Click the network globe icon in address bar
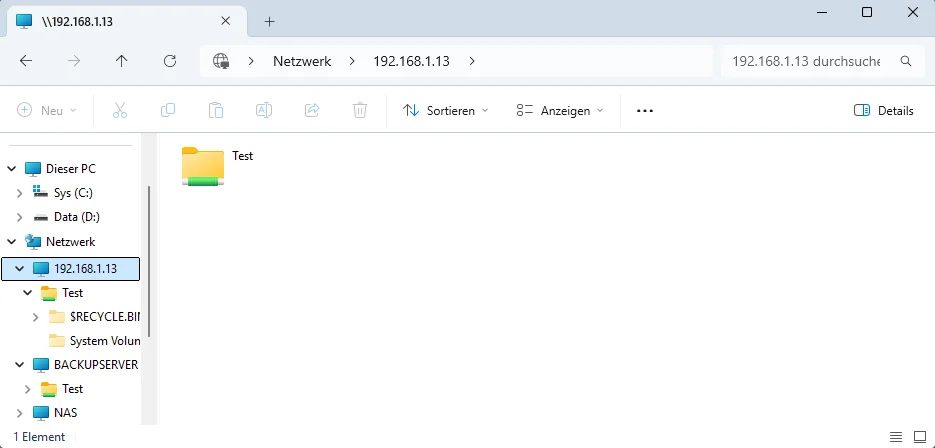 point(221,61)
